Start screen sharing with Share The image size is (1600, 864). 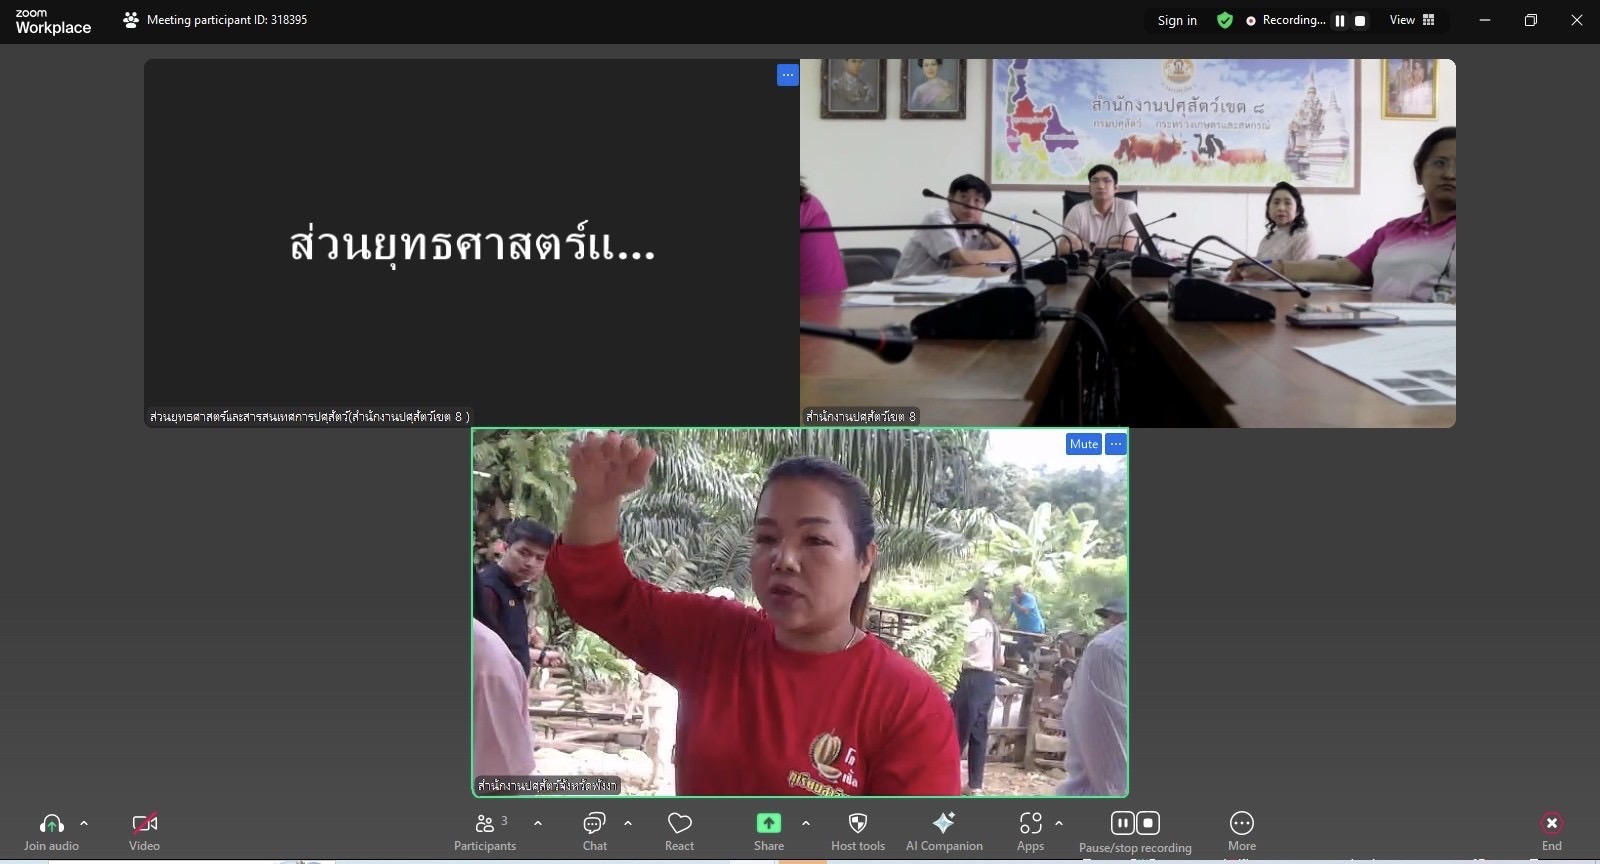point(768,831)
